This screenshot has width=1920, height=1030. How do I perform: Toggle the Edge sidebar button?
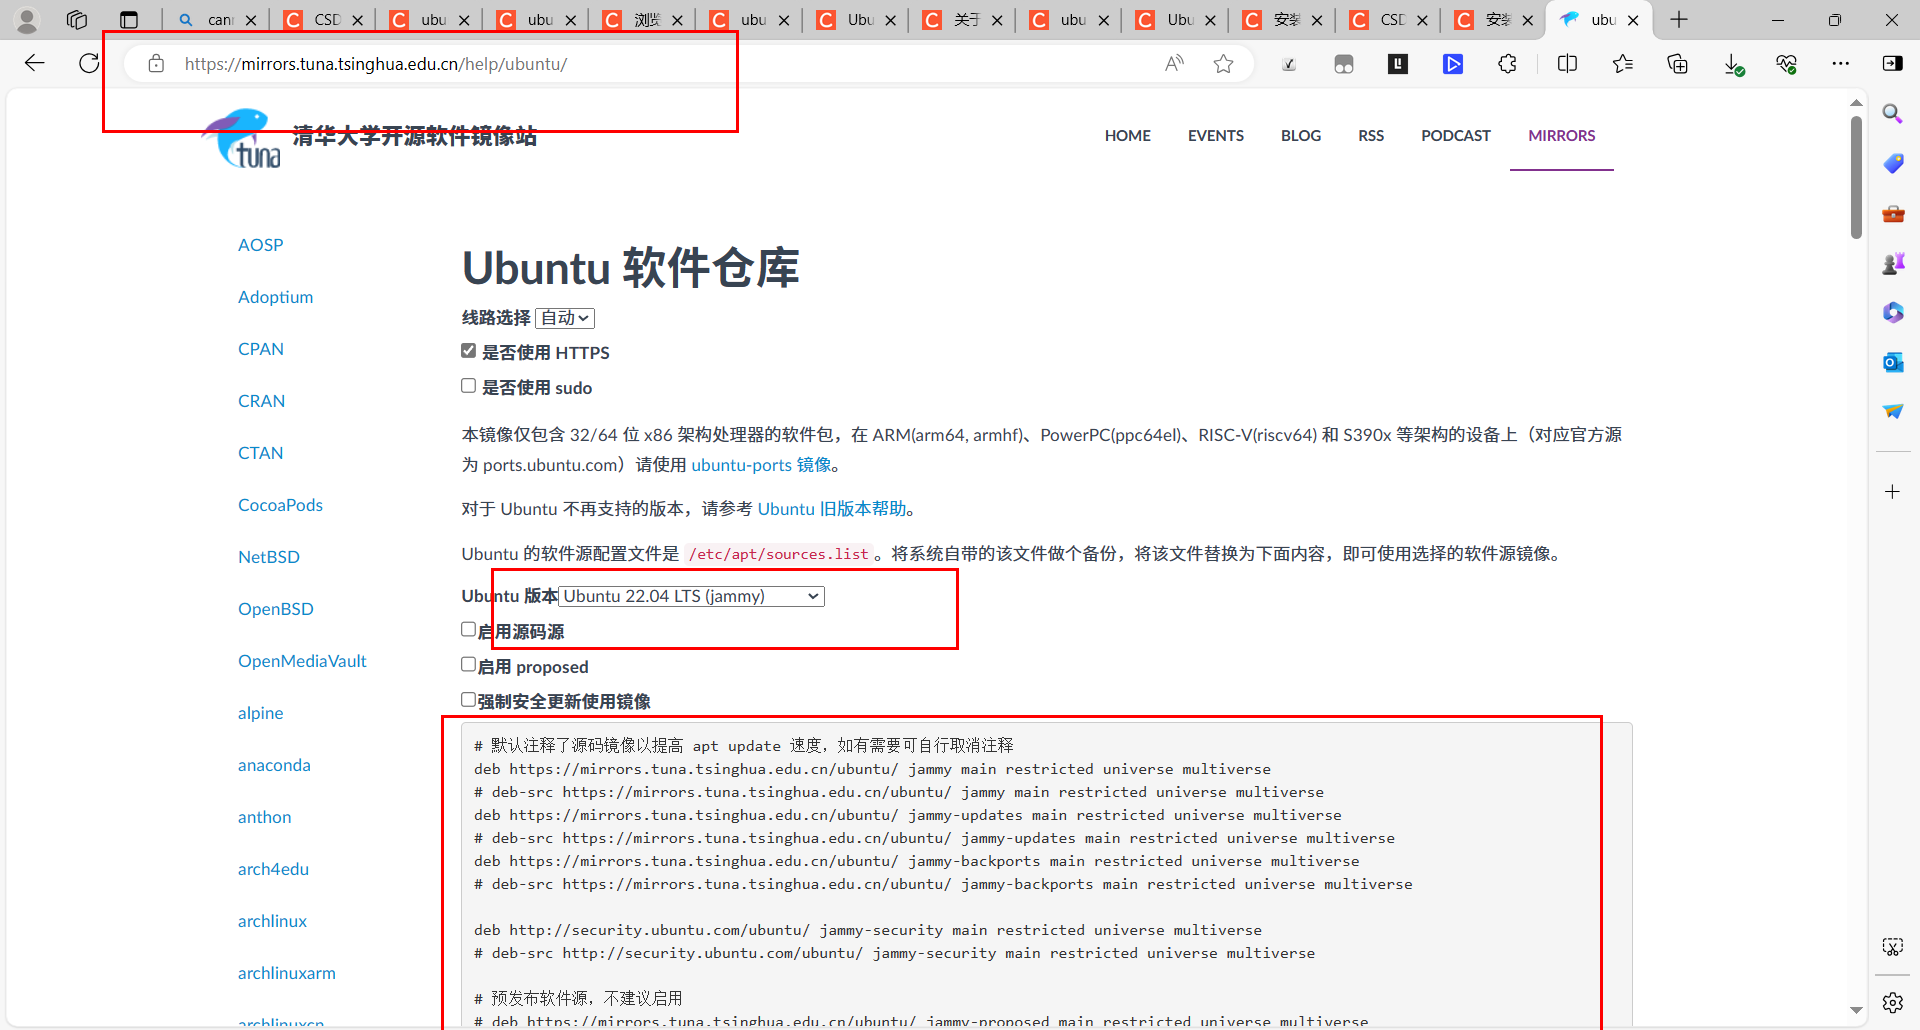[1892, 64]
